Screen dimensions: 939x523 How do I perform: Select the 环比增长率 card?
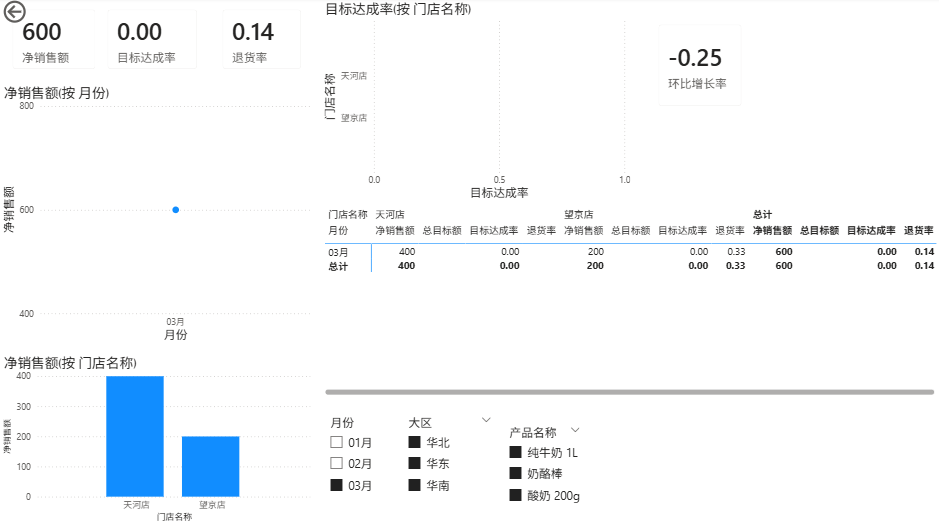697,65
